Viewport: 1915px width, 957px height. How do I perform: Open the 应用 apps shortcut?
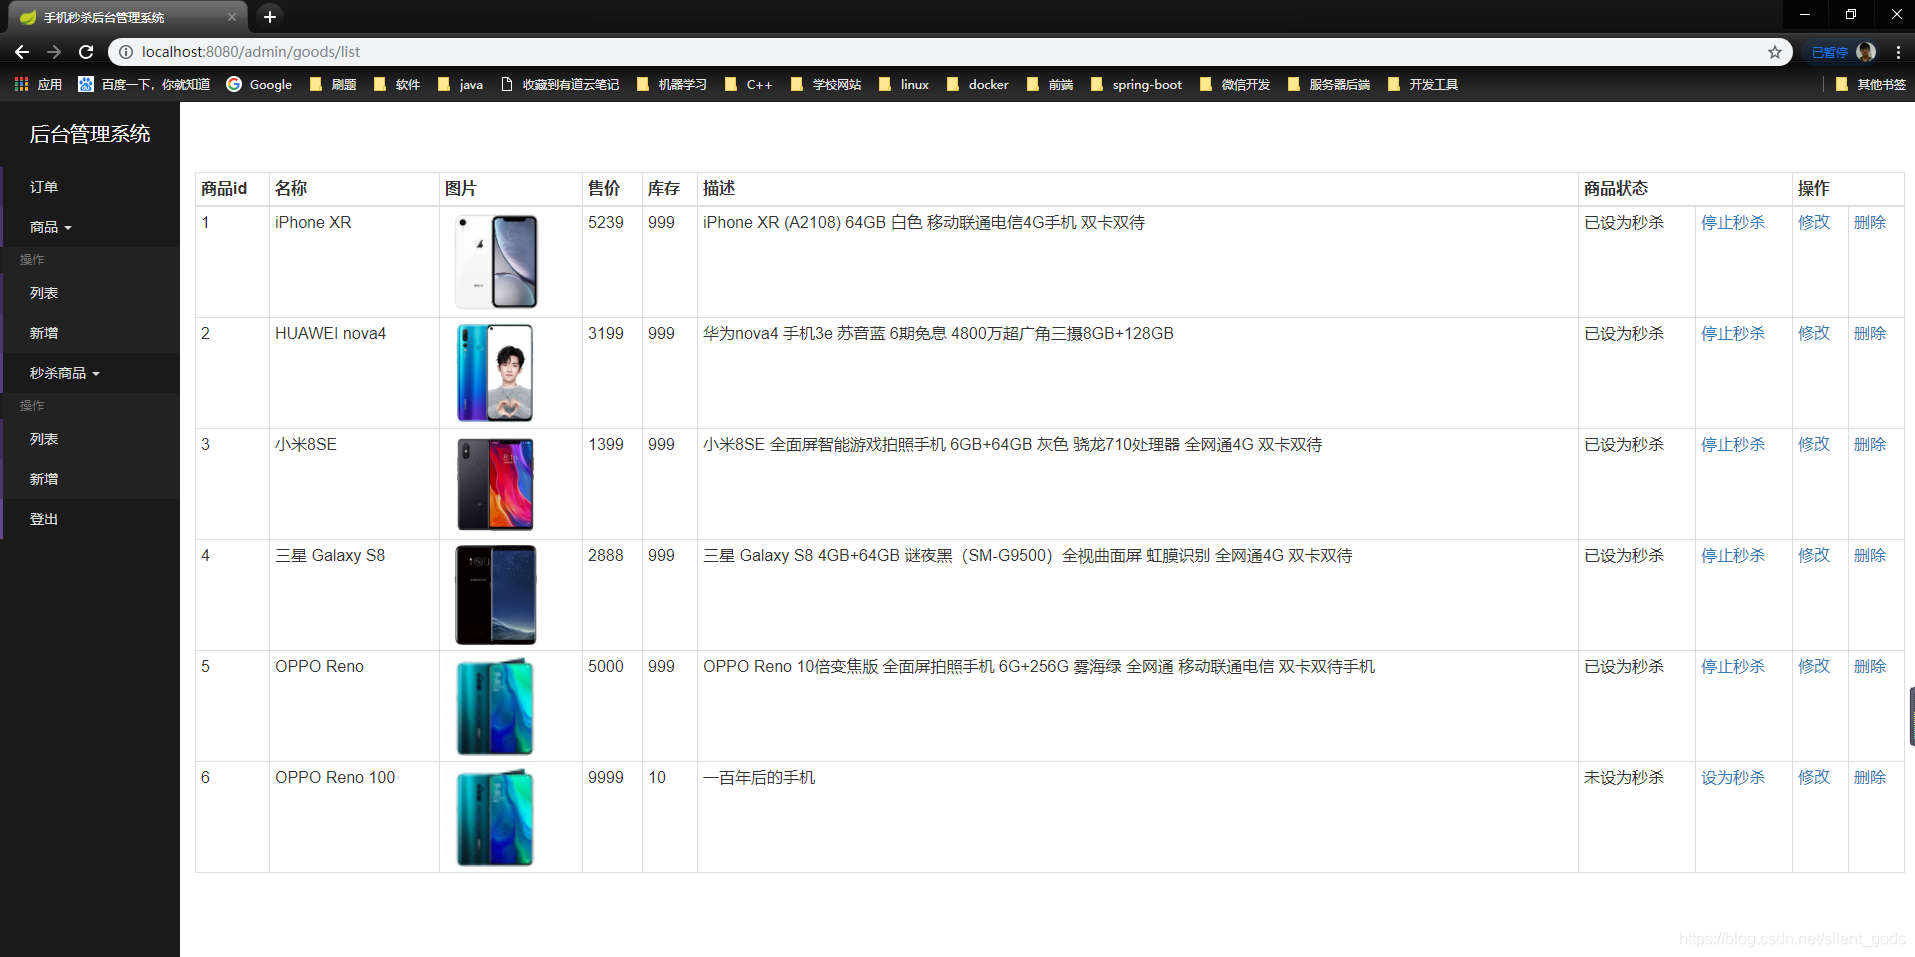click(38, 85)
